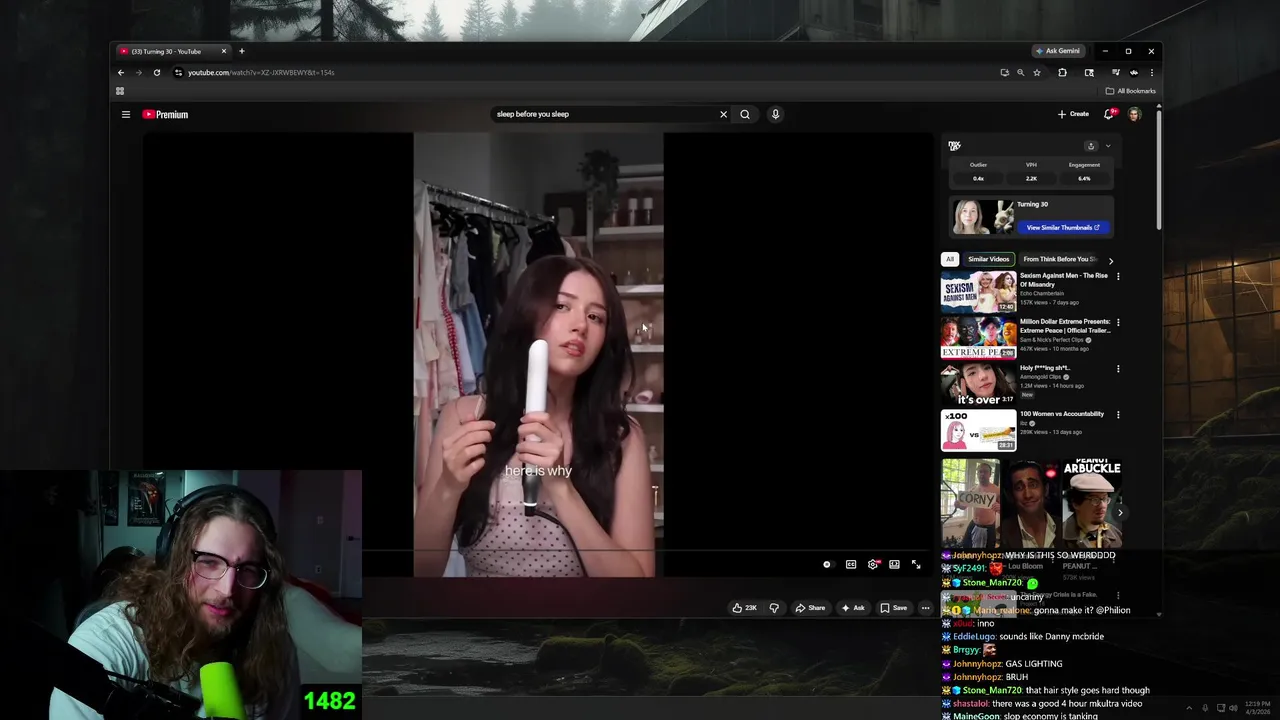The width and height of the screenshot is (1280, 720).
Task: Click the magnifier search button
Action: pyautogui.click(x=745, y=114)
